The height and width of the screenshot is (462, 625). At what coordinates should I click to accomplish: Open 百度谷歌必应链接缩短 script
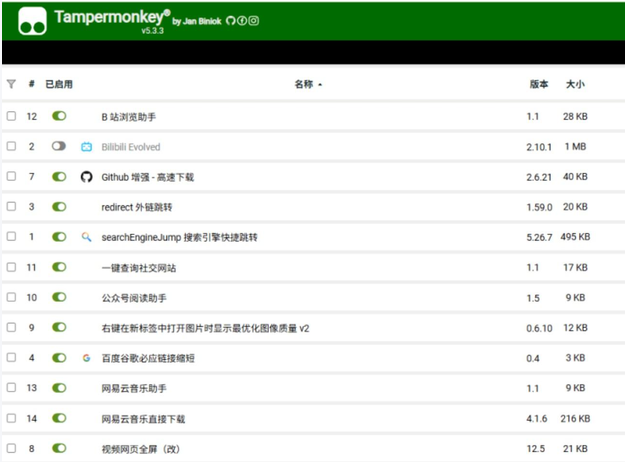tap(148, 358)
